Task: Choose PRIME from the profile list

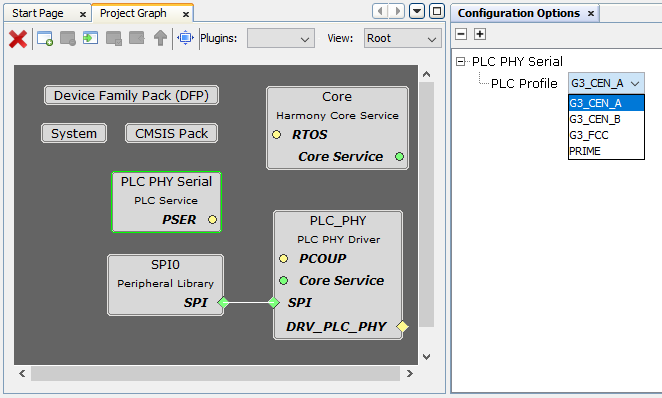Action: 606,151
